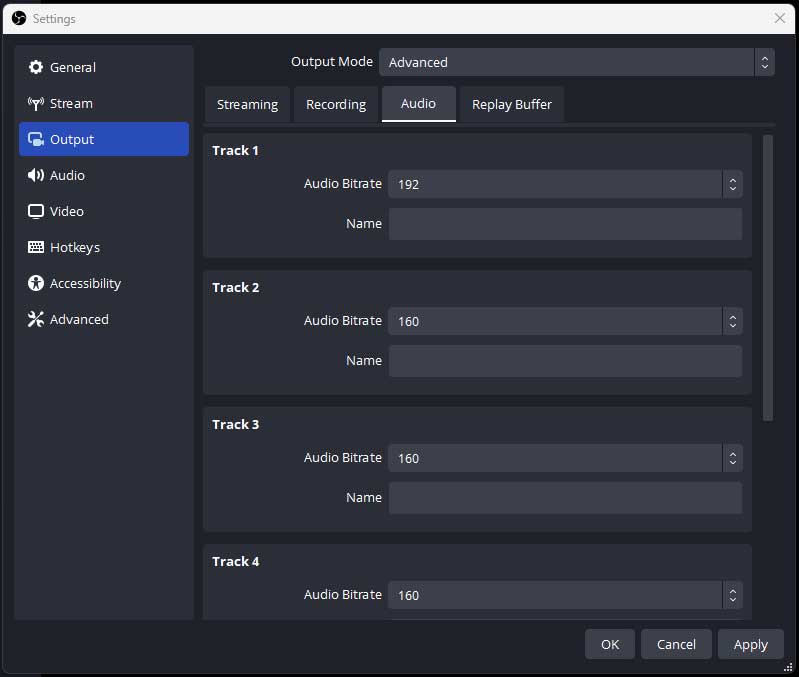Switch to the Streaming tab

click(247, 104)
